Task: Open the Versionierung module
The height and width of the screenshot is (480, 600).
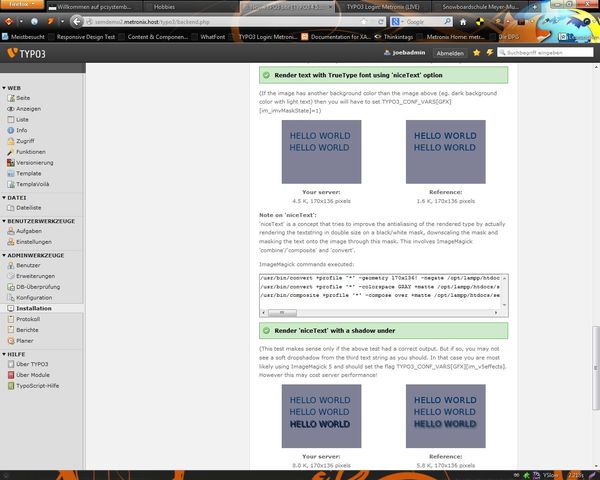Action: click(30, 163)
